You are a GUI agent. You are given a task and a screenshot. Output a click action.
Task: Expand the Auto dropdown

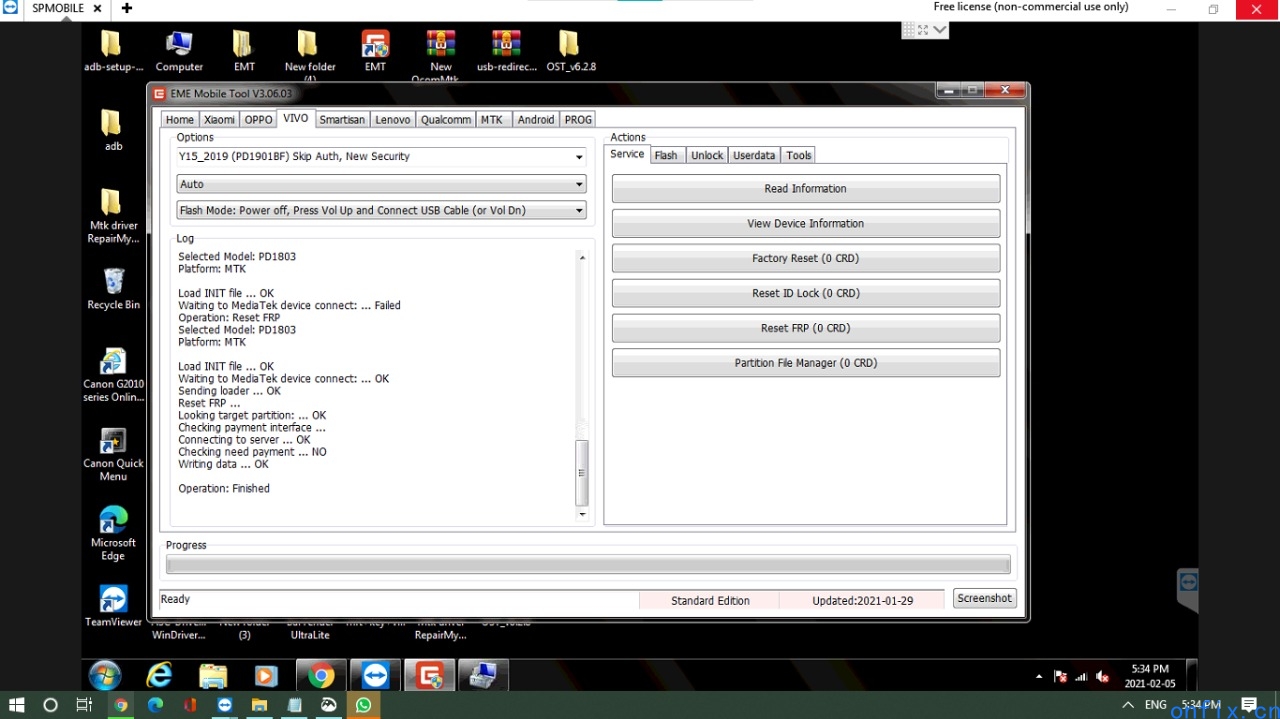click(579, 185)
